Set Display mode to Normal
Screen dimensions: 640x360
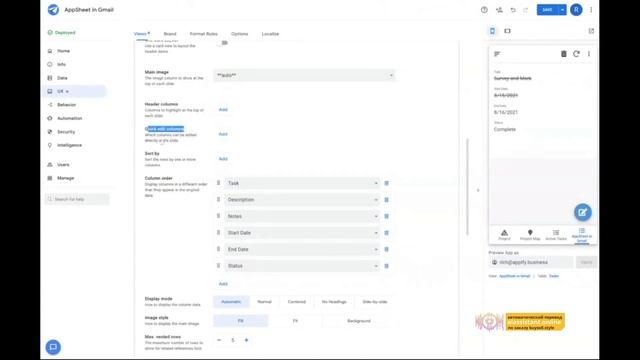tap(264, 302)
